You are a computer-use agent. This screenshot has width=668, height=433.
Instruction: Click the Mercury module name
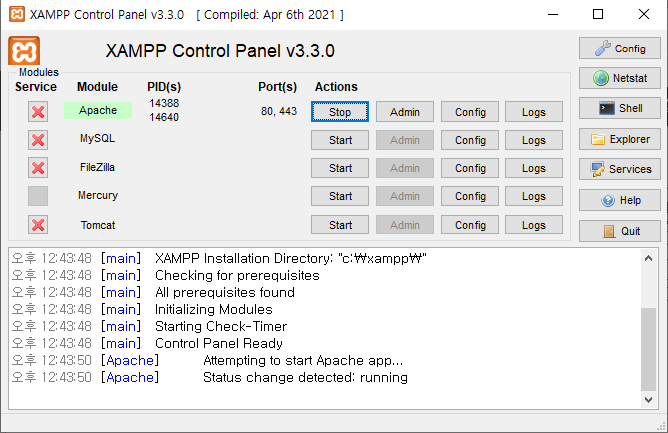click(x=98, y=195)
